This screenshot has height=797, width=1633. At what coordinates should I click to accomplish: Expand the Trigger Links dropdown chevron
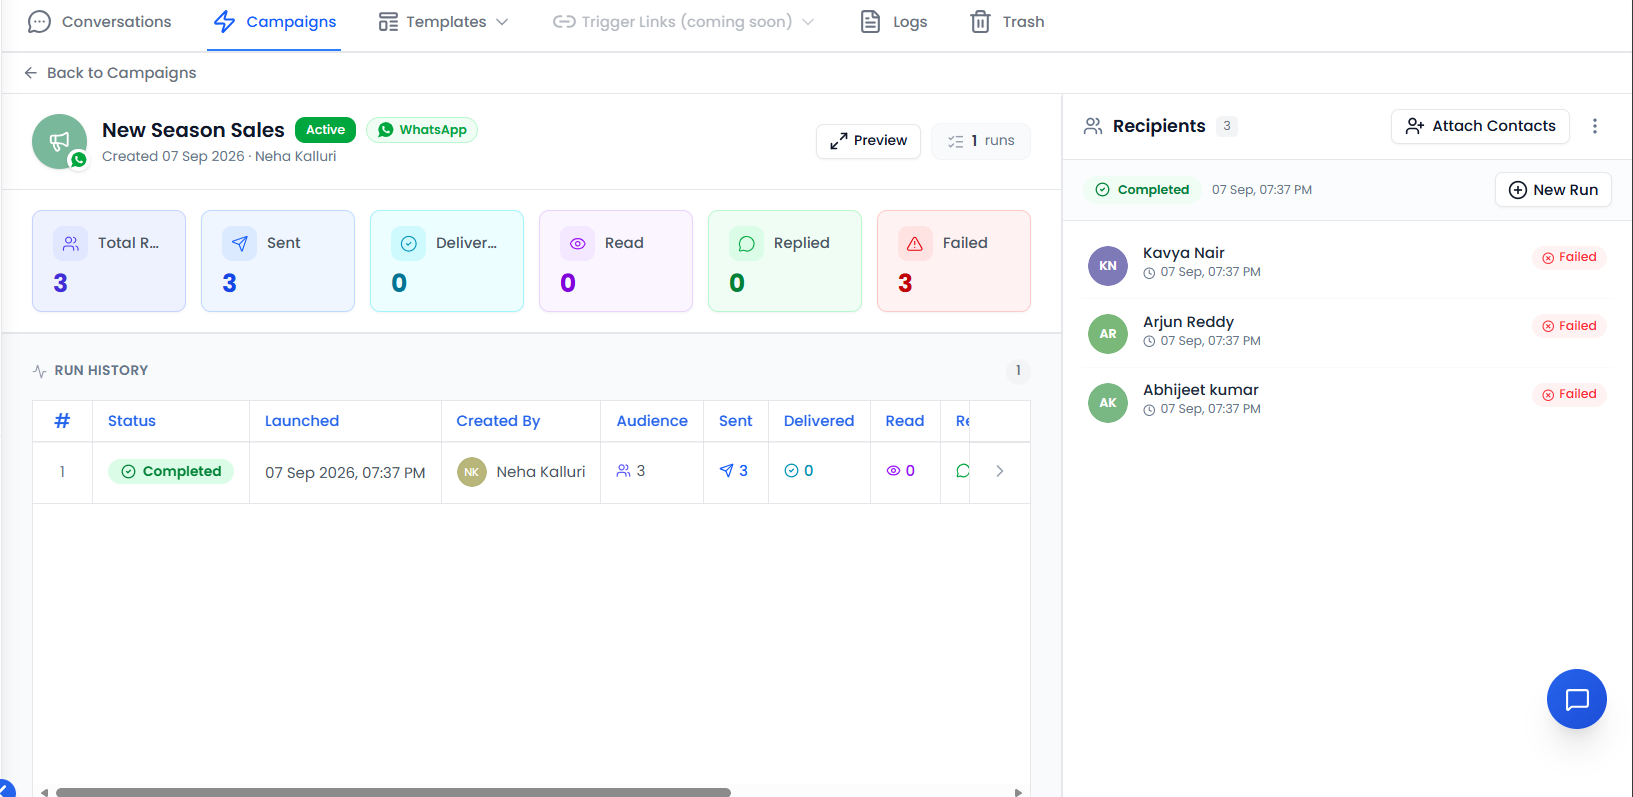coord(808,22)
